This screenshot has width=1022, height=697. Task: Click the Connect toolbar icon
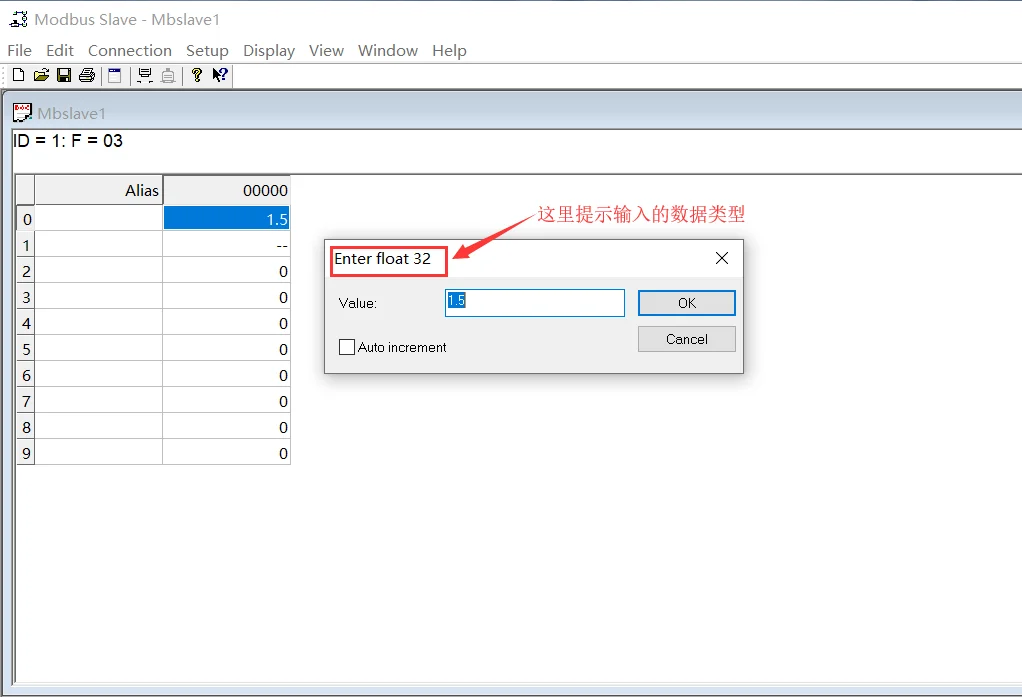[145, 75]
